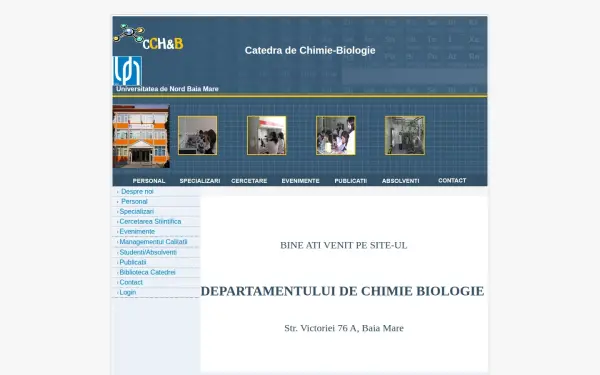Image resolution: width=600 pixels, height=375 pixels.
Task: Open the Contact sidebar link
Action: pos(131,282)
